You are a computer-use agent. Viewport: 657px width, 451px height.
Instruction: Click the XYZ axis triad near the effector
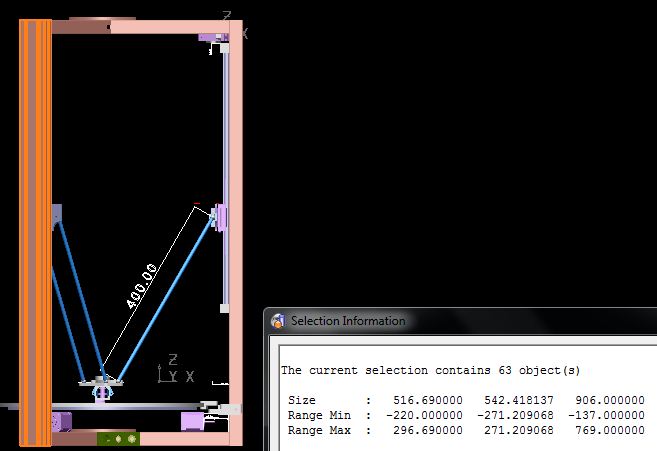coord(171,369)
